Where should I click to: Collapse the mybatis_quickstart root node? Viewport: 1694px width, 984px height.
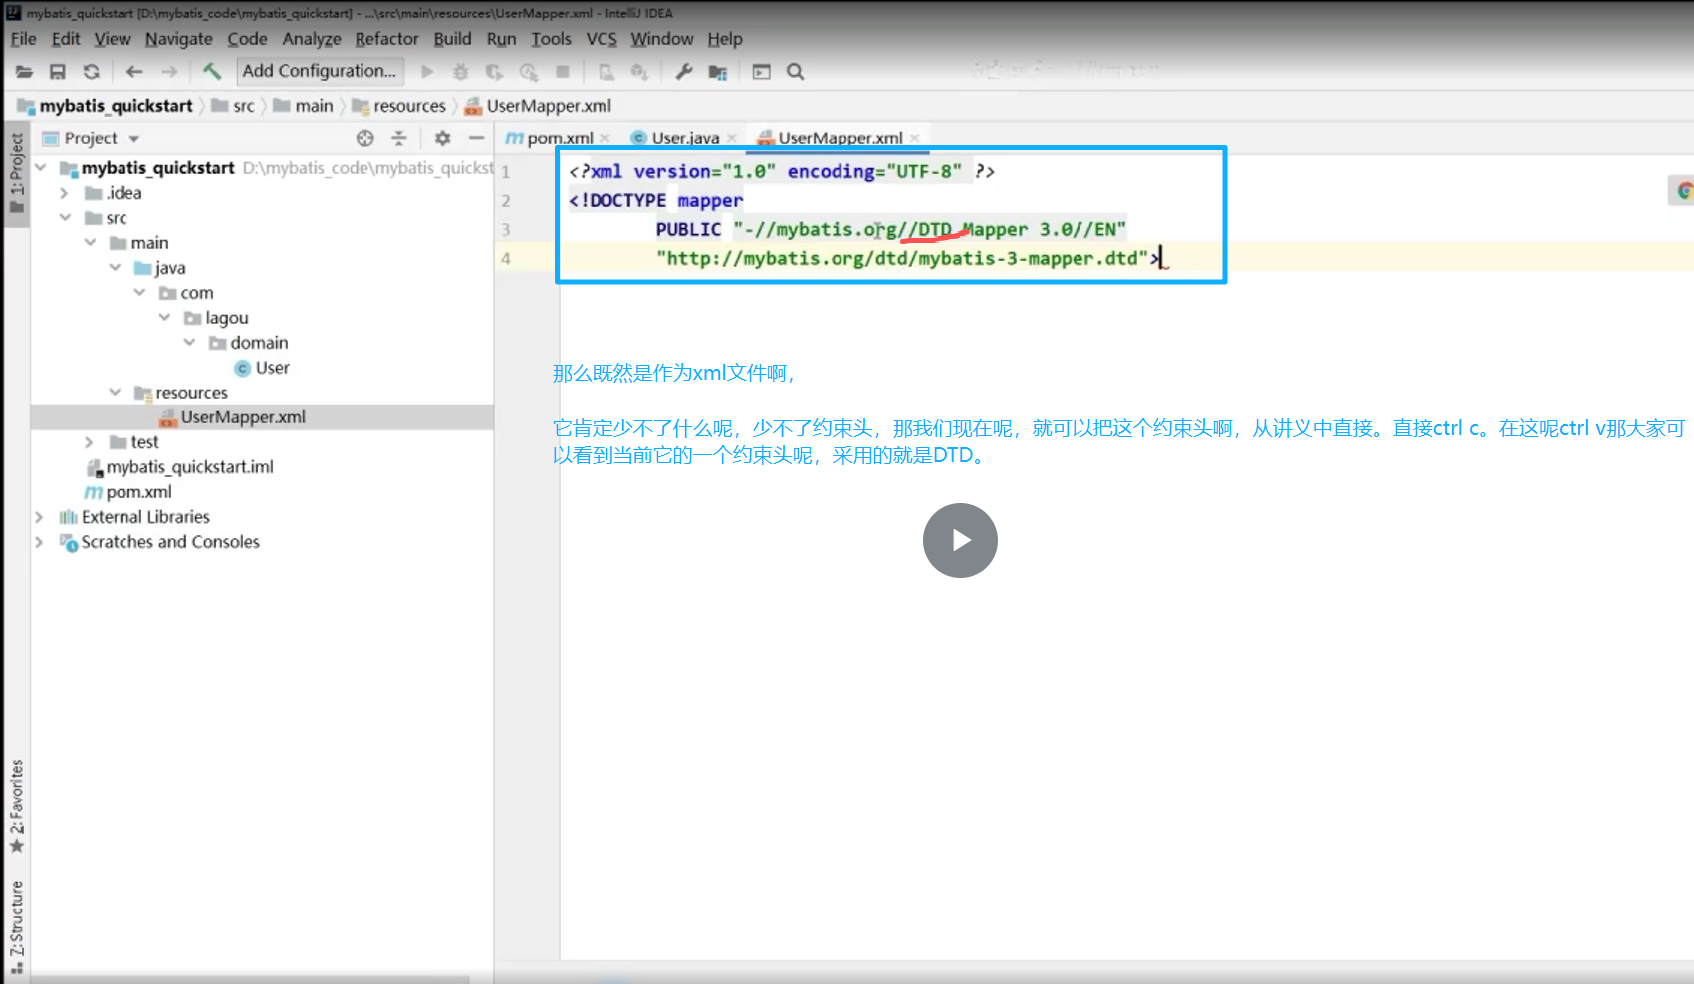[x=40, y=167]
